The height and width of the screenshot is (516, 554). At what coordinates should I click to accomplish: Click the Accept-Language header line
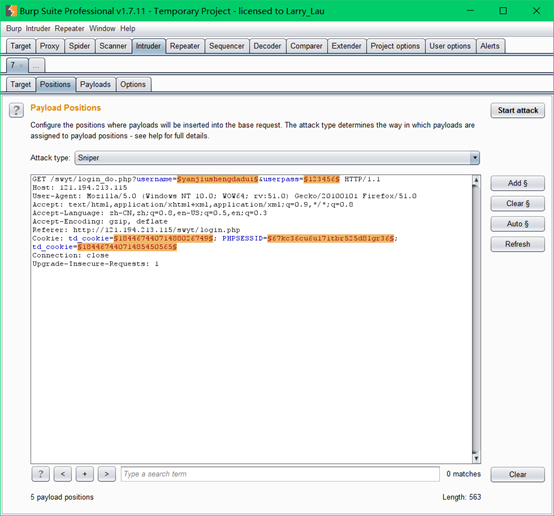pyautogui.click(x=149, y=213)
